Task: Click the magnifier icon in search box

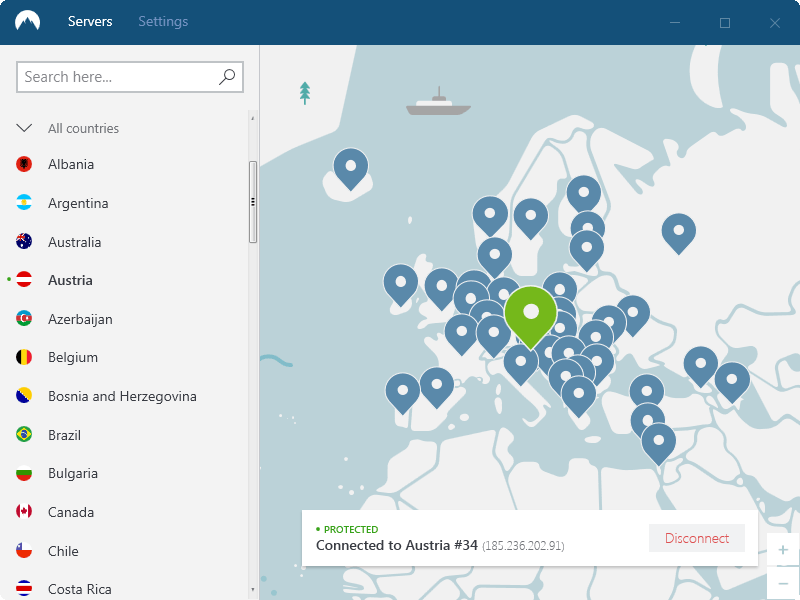Action: click(x=227, y=76)
